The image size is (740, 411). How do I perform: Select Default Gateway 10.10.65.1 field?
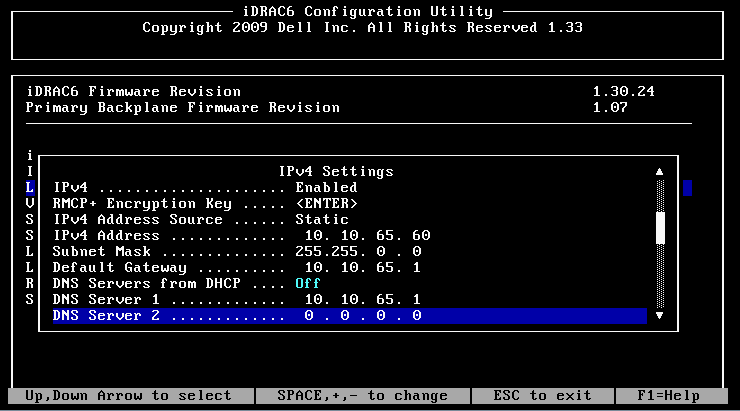[x=362, y=268]
